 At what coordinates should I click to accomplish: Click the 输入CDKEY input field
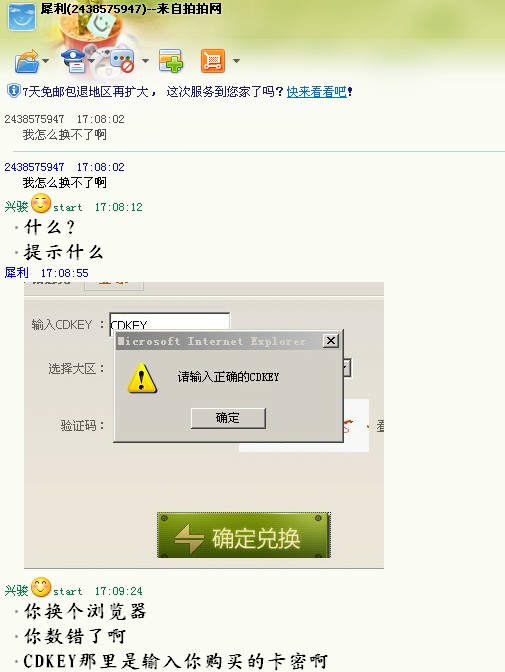coord(170,322)
